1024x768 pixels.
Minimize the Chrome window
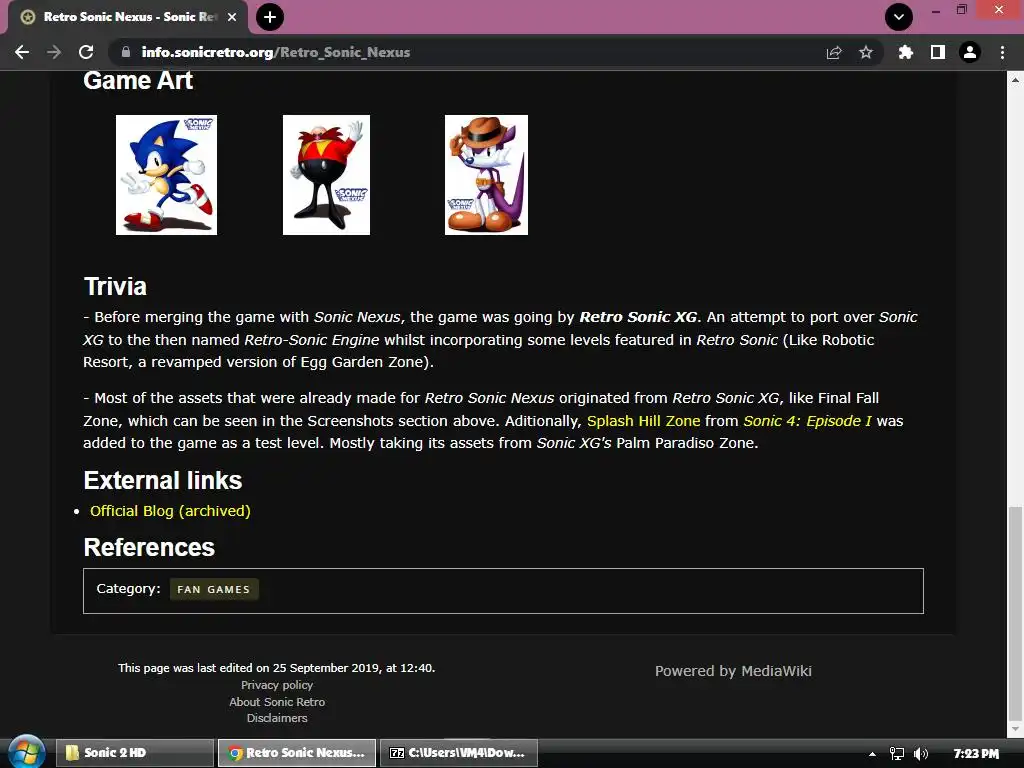(x=936, y=10)
